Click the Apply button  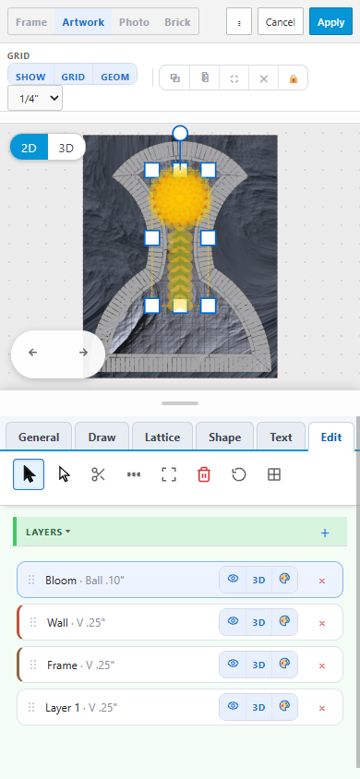331,22
